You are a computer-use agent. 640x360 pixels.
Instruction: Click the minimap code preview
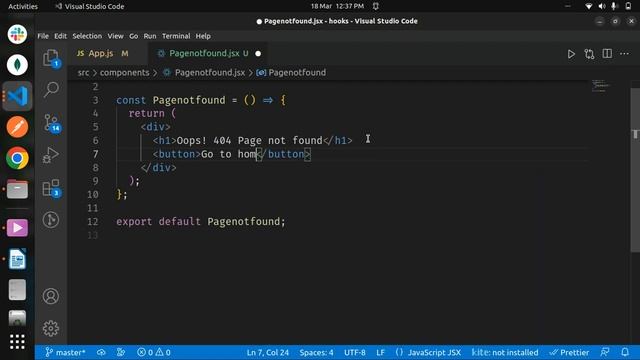(601, 86)
